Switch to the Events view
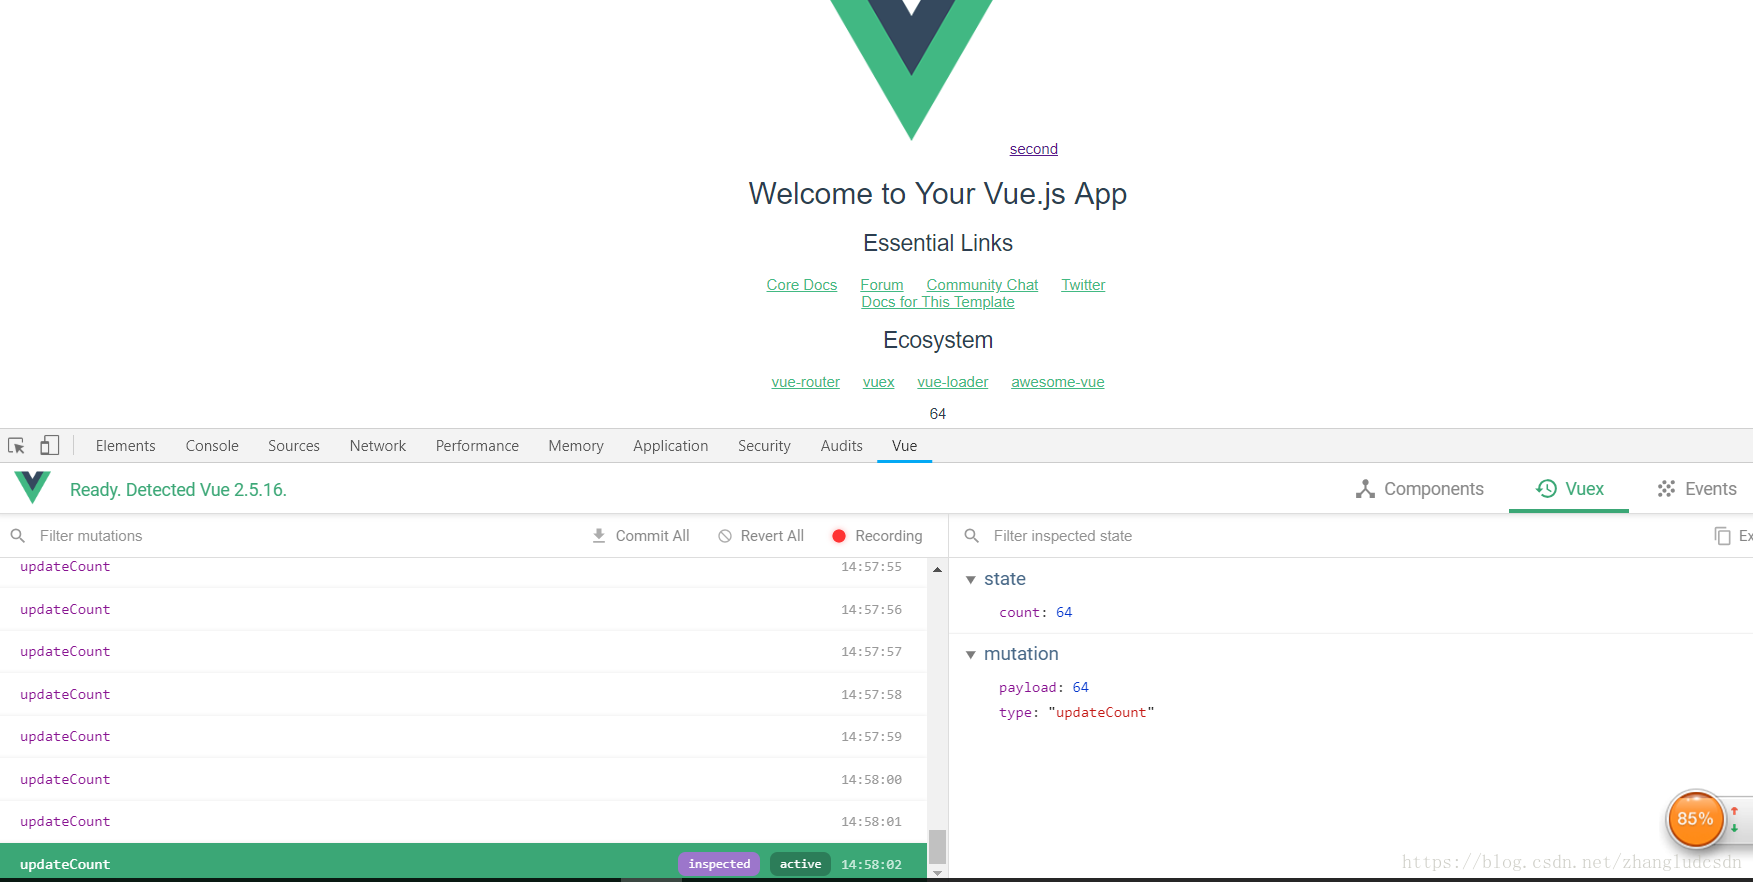The height and width of the screenshot is (882, 1753). click(1697, 489)
